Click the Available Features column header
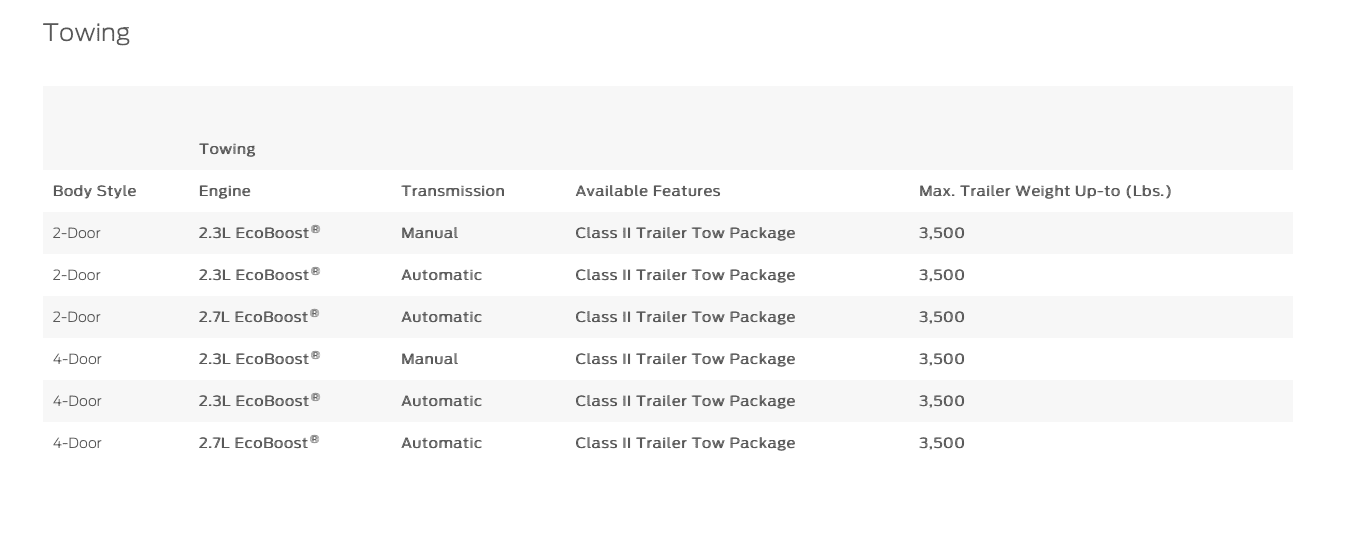The image size is (1368, 534). (x=648, y=191)
